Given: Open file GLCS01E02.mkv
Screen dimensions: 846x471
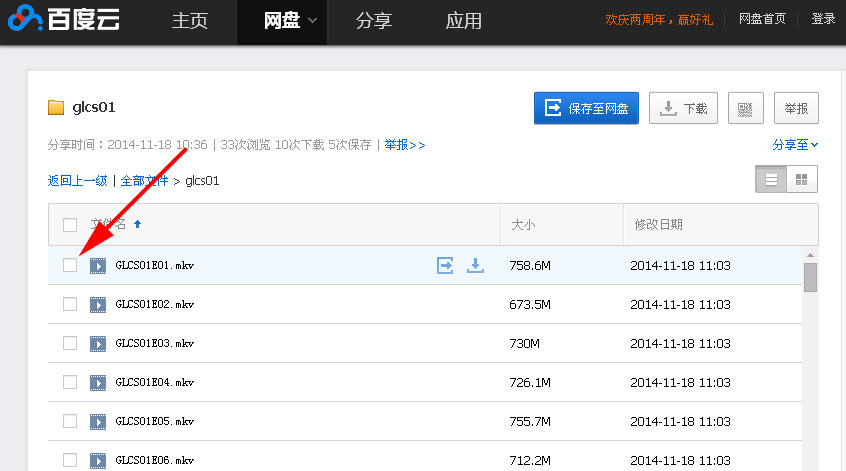Looking at the screenshot, I should 154,304.
